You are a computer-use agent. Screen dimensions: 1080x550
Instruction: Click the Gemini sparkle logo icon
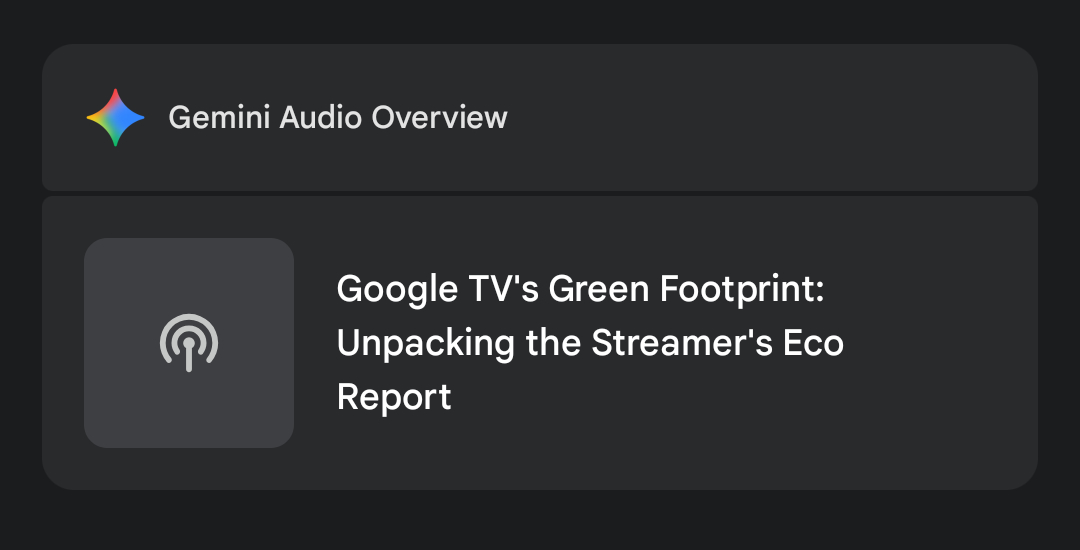point(115,118)
